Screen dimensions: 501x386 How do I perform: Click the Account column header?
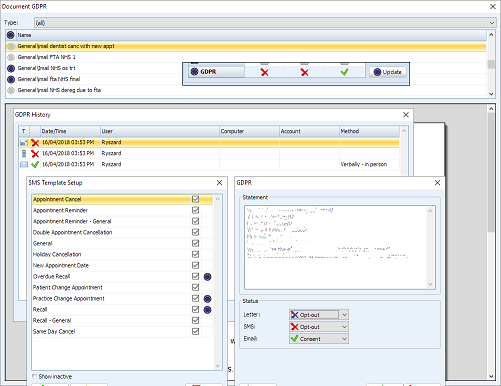pos(309,131)
